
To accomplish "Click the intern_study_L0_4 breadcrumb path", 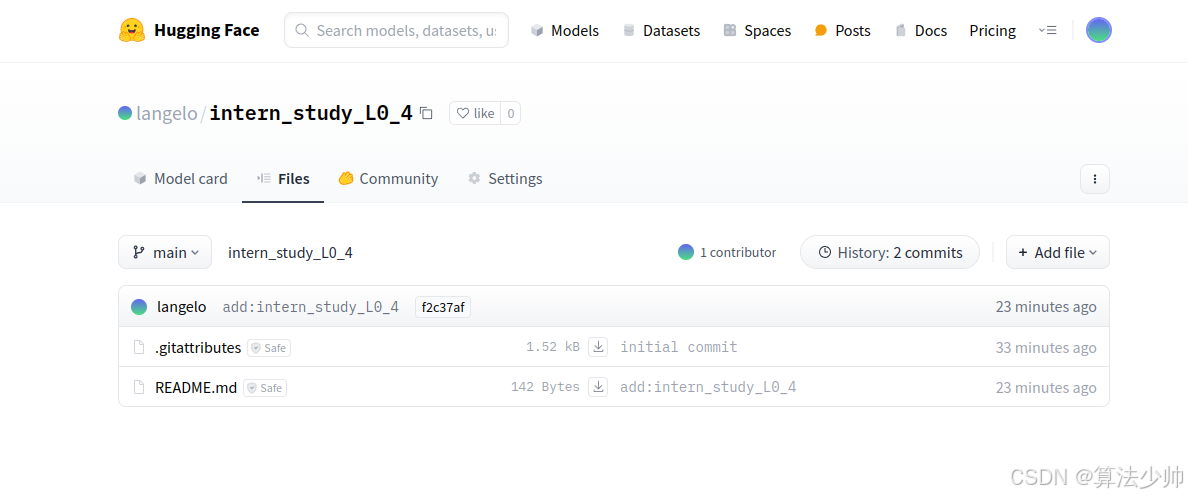I will [x=290, y=253].
